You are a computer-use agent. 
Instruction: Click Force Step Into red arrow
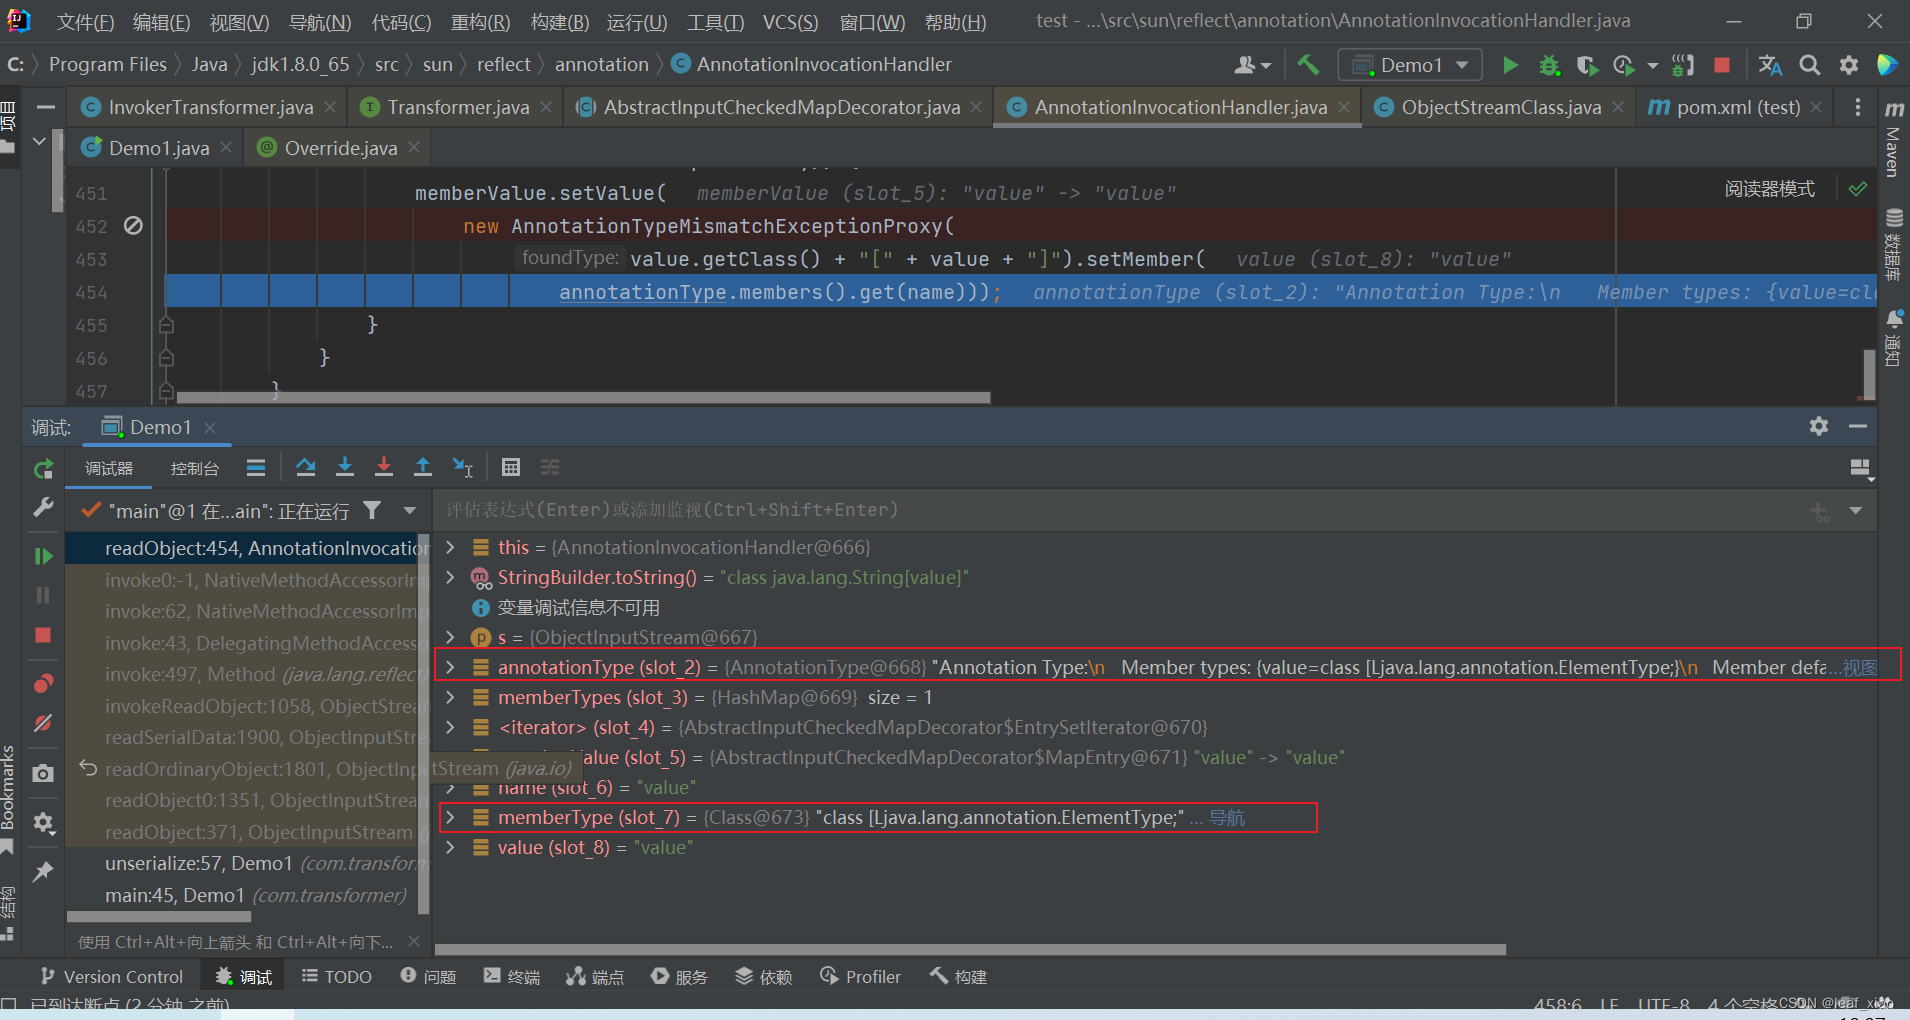click(384, 467)
